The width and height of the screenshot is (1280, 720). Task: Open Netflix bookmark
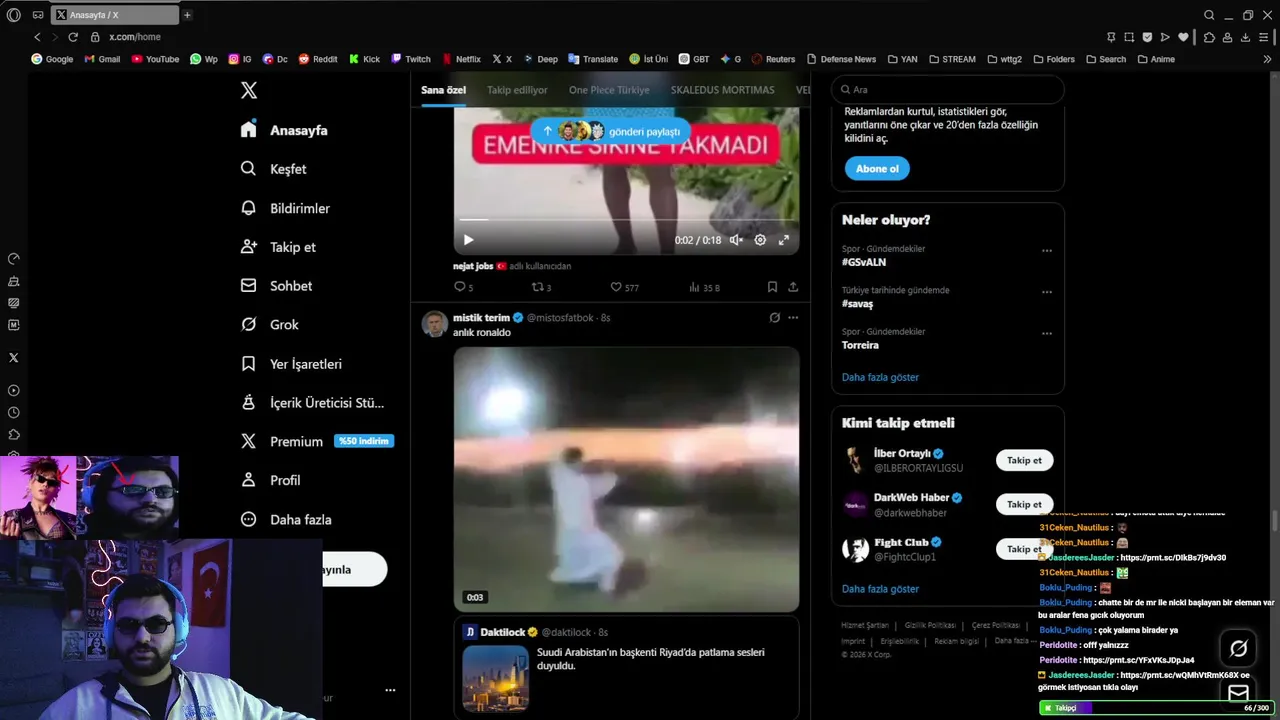point(461,59)
